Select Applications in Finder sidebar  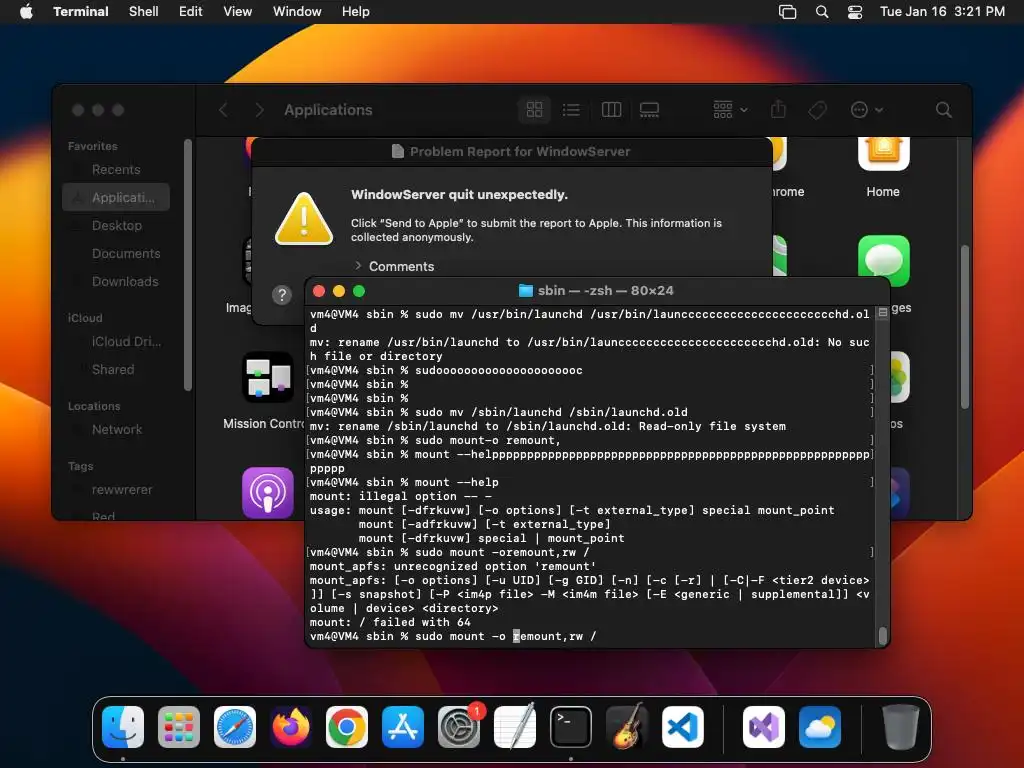[116, 197]
